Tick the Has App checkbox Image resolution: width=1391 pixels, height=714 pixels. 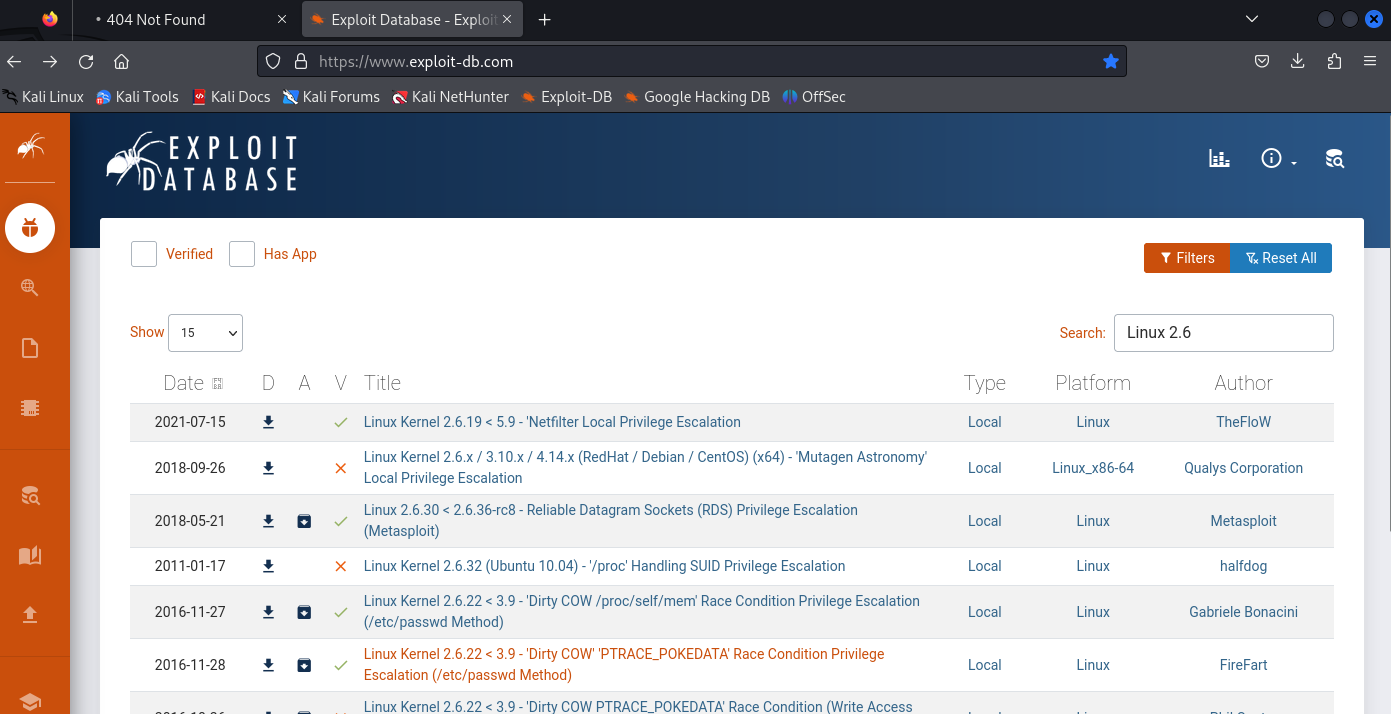point(242,254)
